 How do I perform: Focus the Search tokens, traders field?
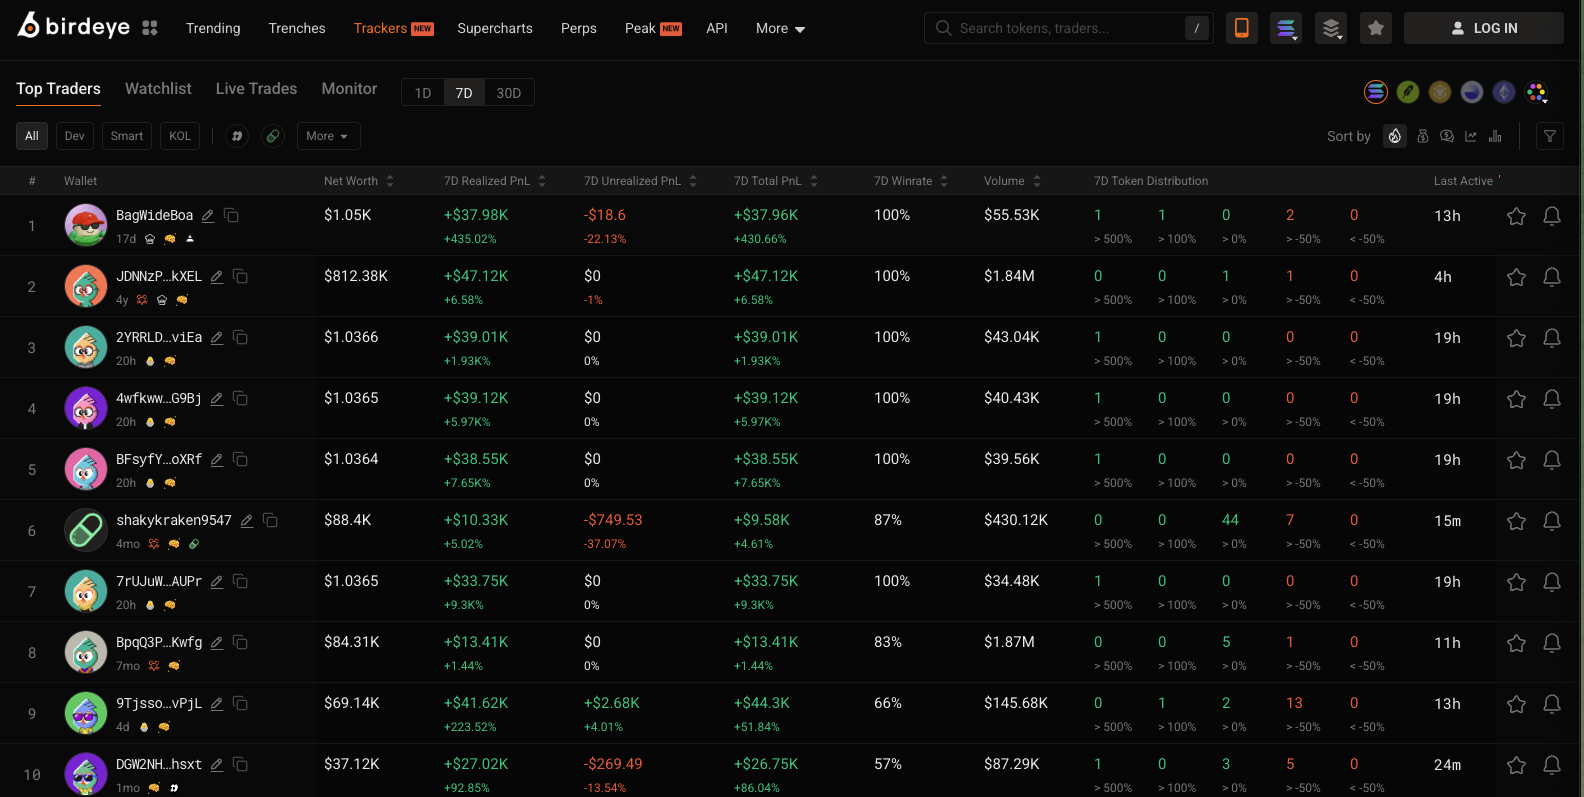coord(1069,28)
